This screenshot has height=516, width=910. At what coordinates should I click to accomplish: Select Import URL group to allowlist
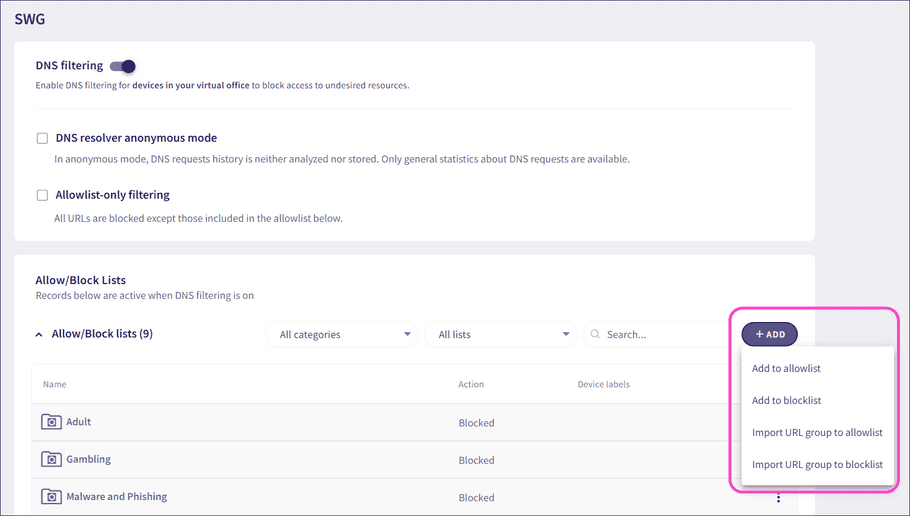point(817,432)
